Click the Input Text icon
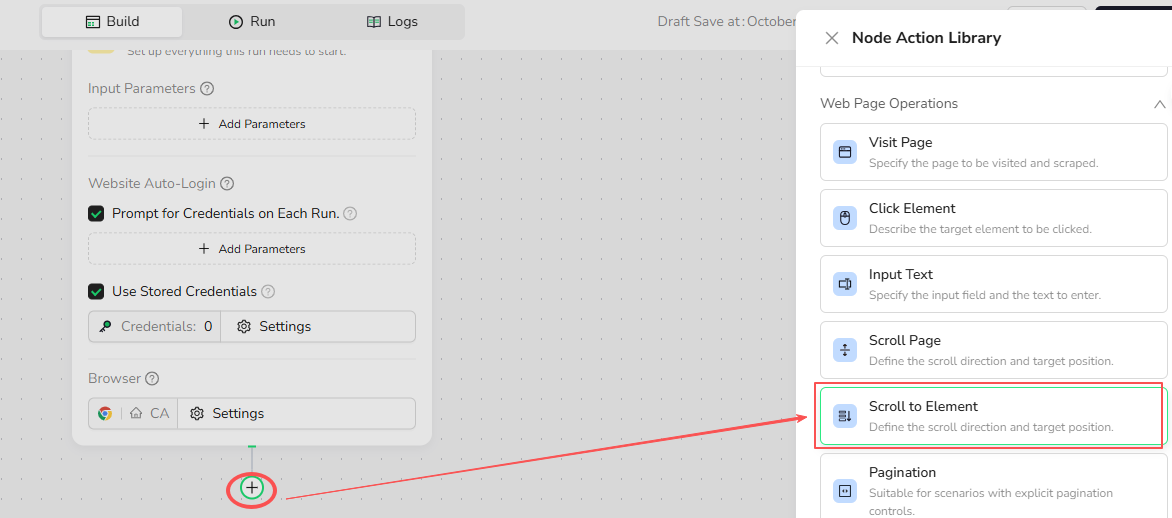Viewport: 1172px width, 518px height. 845,284
